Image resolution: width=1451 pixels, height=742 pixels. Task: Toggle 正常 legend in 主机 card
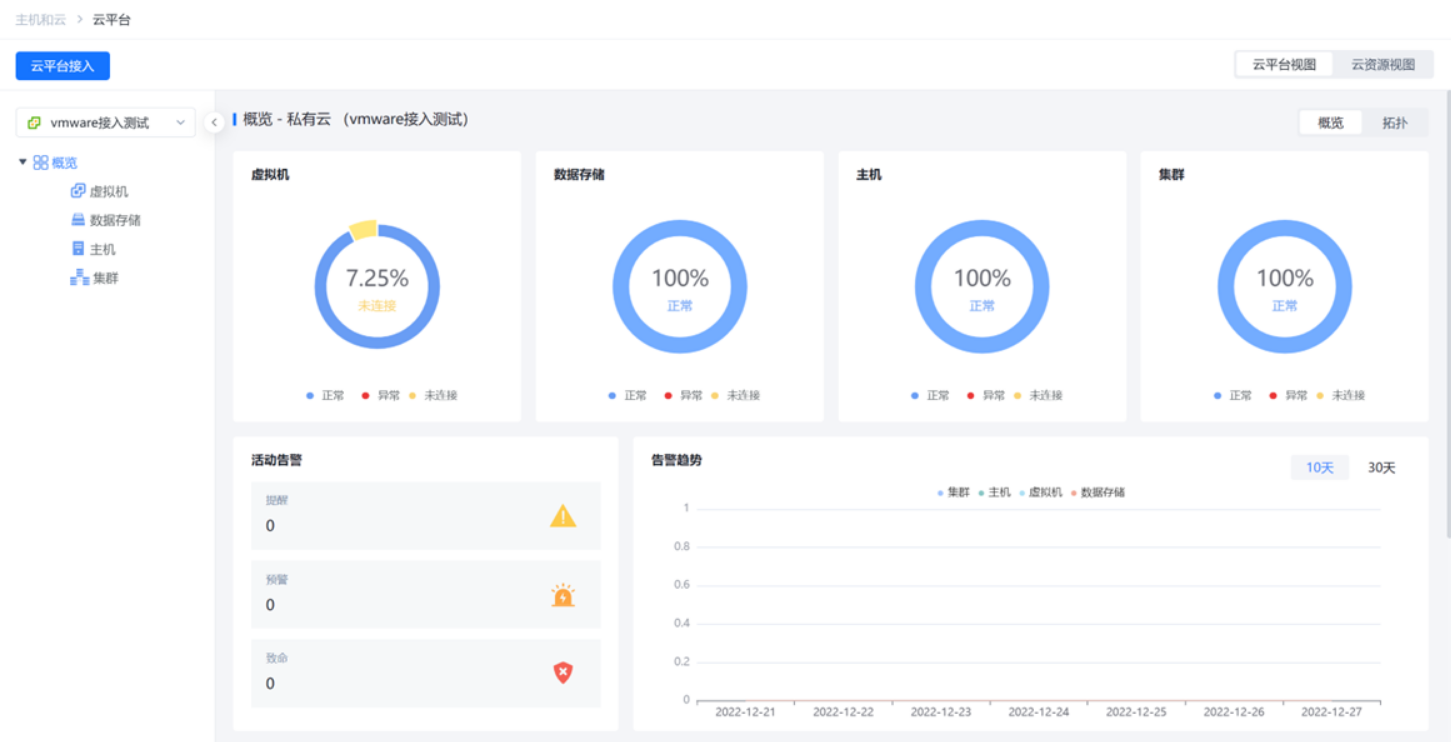coord(930,396)
